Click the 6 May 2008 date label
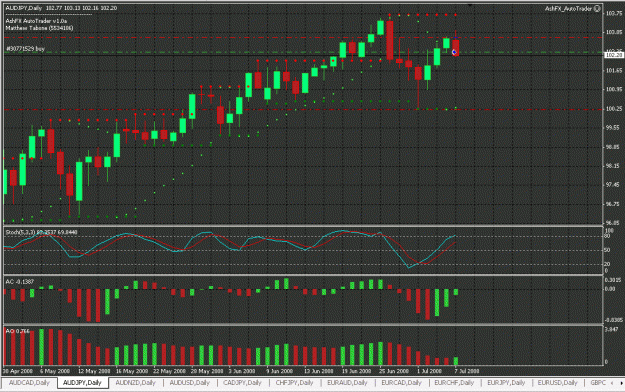The image size is (625, 392). click(x=55, y=371)
